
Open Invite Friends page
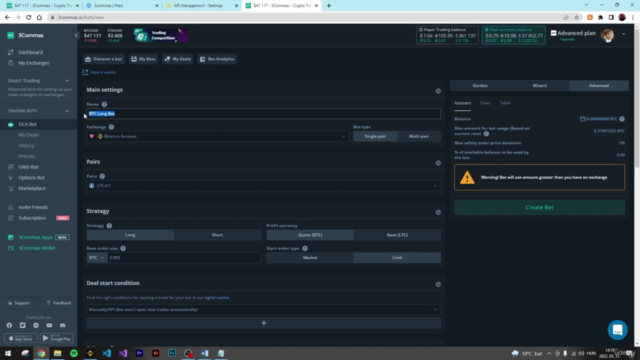pyautogui.click(x=33, y=207)
